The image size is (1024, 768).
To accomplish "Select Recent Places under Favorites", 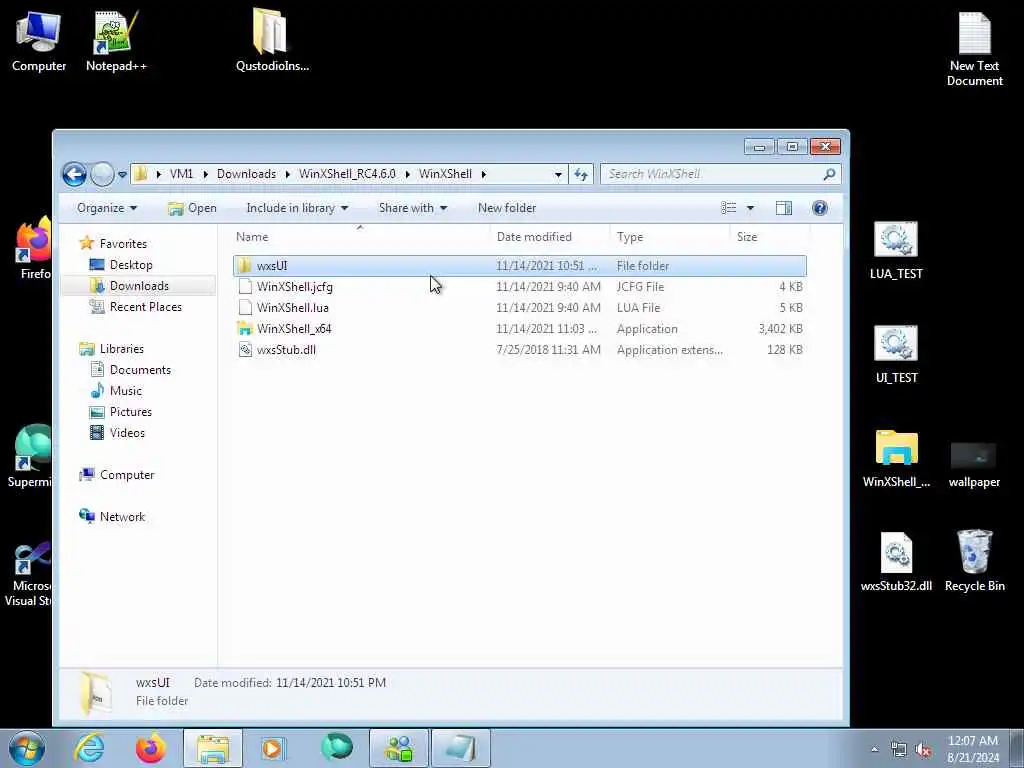I will point(145,306).
